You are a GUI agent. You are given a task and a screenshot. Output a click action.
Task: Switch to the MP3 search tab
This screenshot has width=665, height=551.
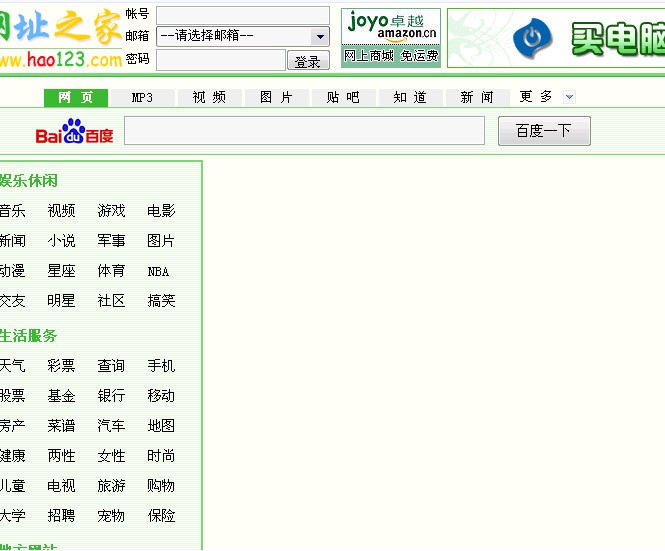point(142,98)
